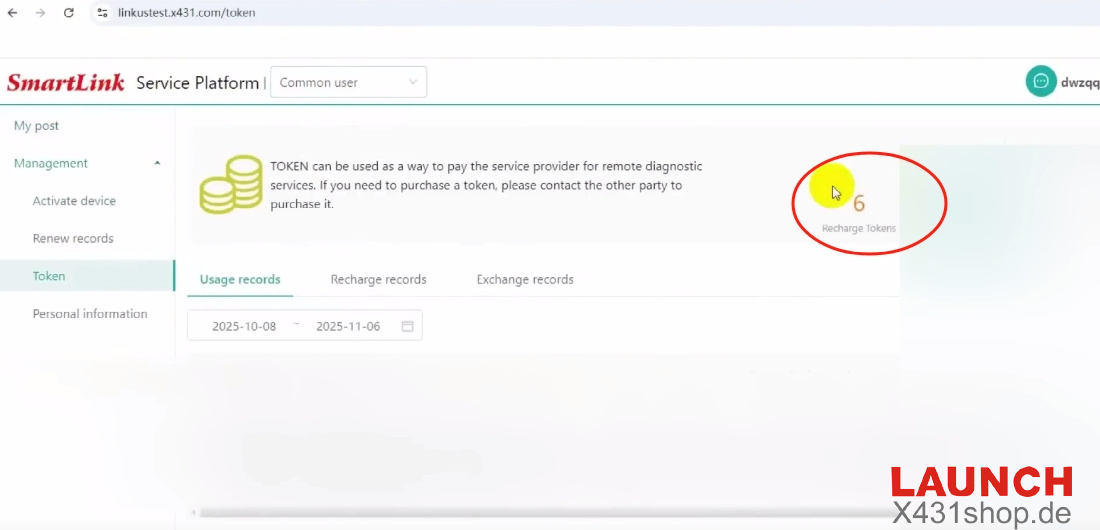Click the end date field 2025-11-06
Screen dimensions: 1100x530
click(348, 326)
